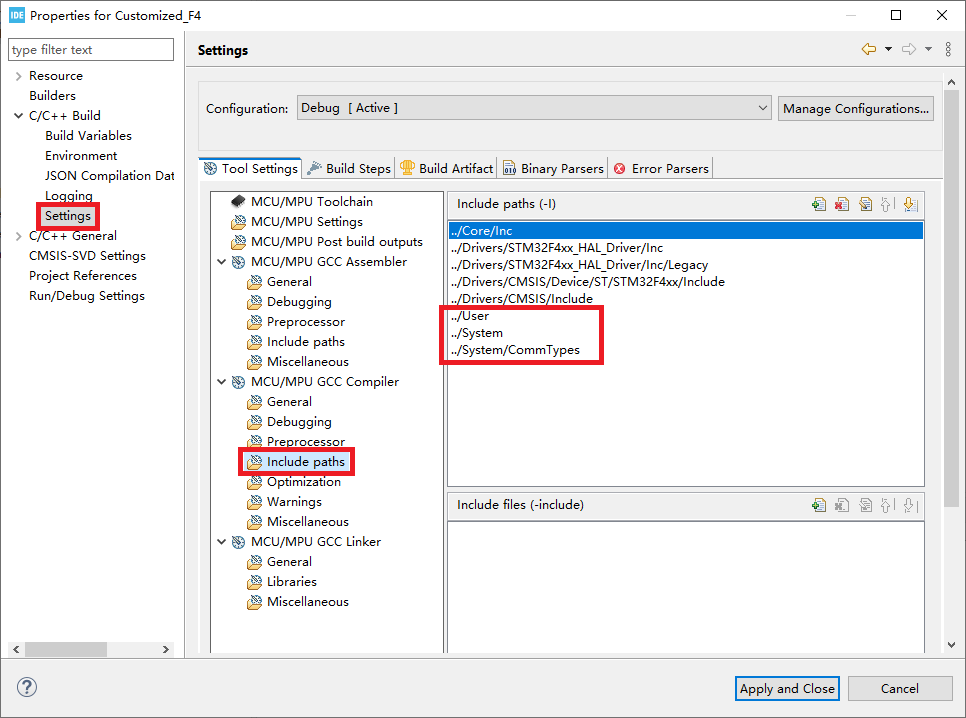Switch to the Build Steps tab
This screenshot has width=966, height=718.
tap(349, 168)
